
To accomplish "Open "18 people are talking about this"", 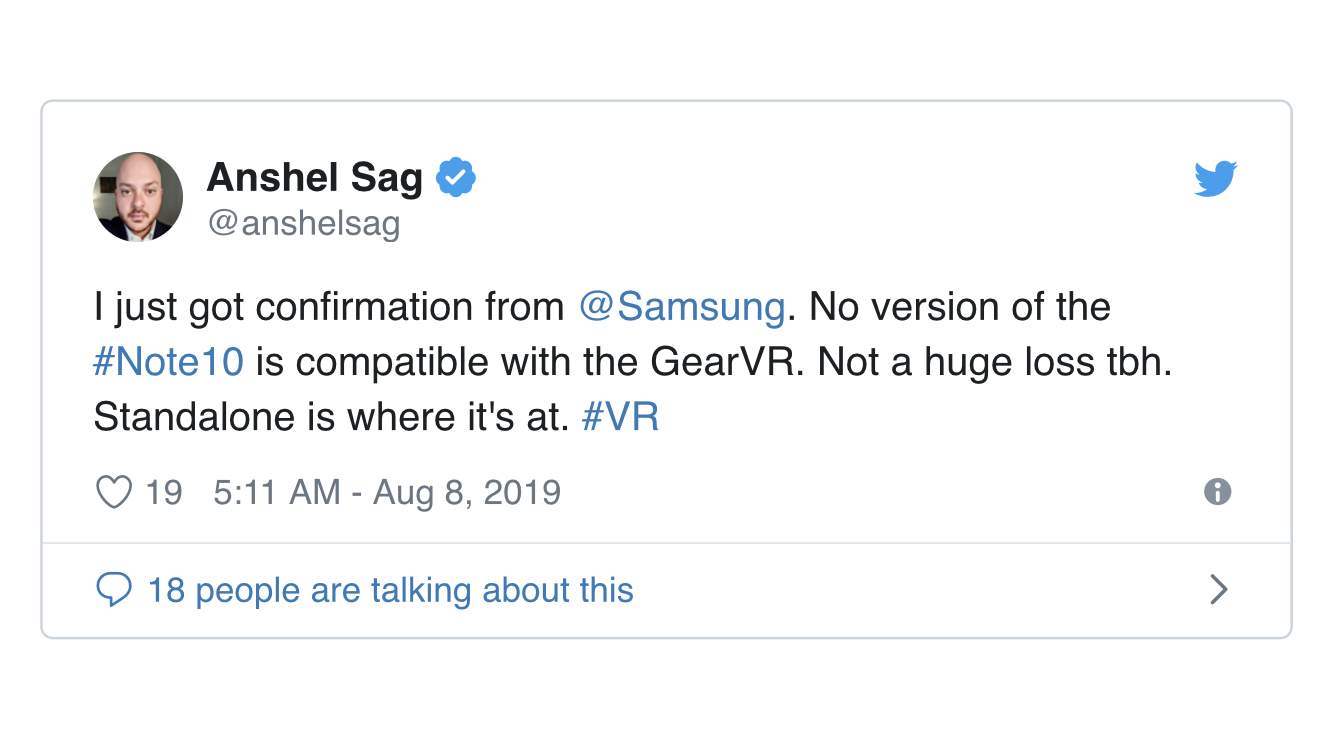I will pos(391,590).
